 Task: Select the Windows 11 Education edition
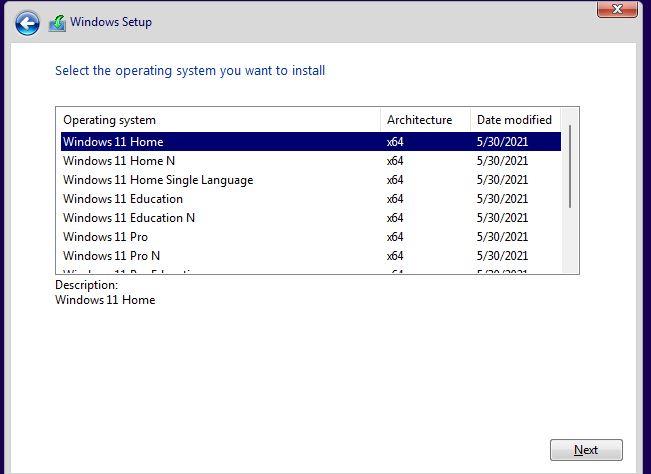point(311,199)
